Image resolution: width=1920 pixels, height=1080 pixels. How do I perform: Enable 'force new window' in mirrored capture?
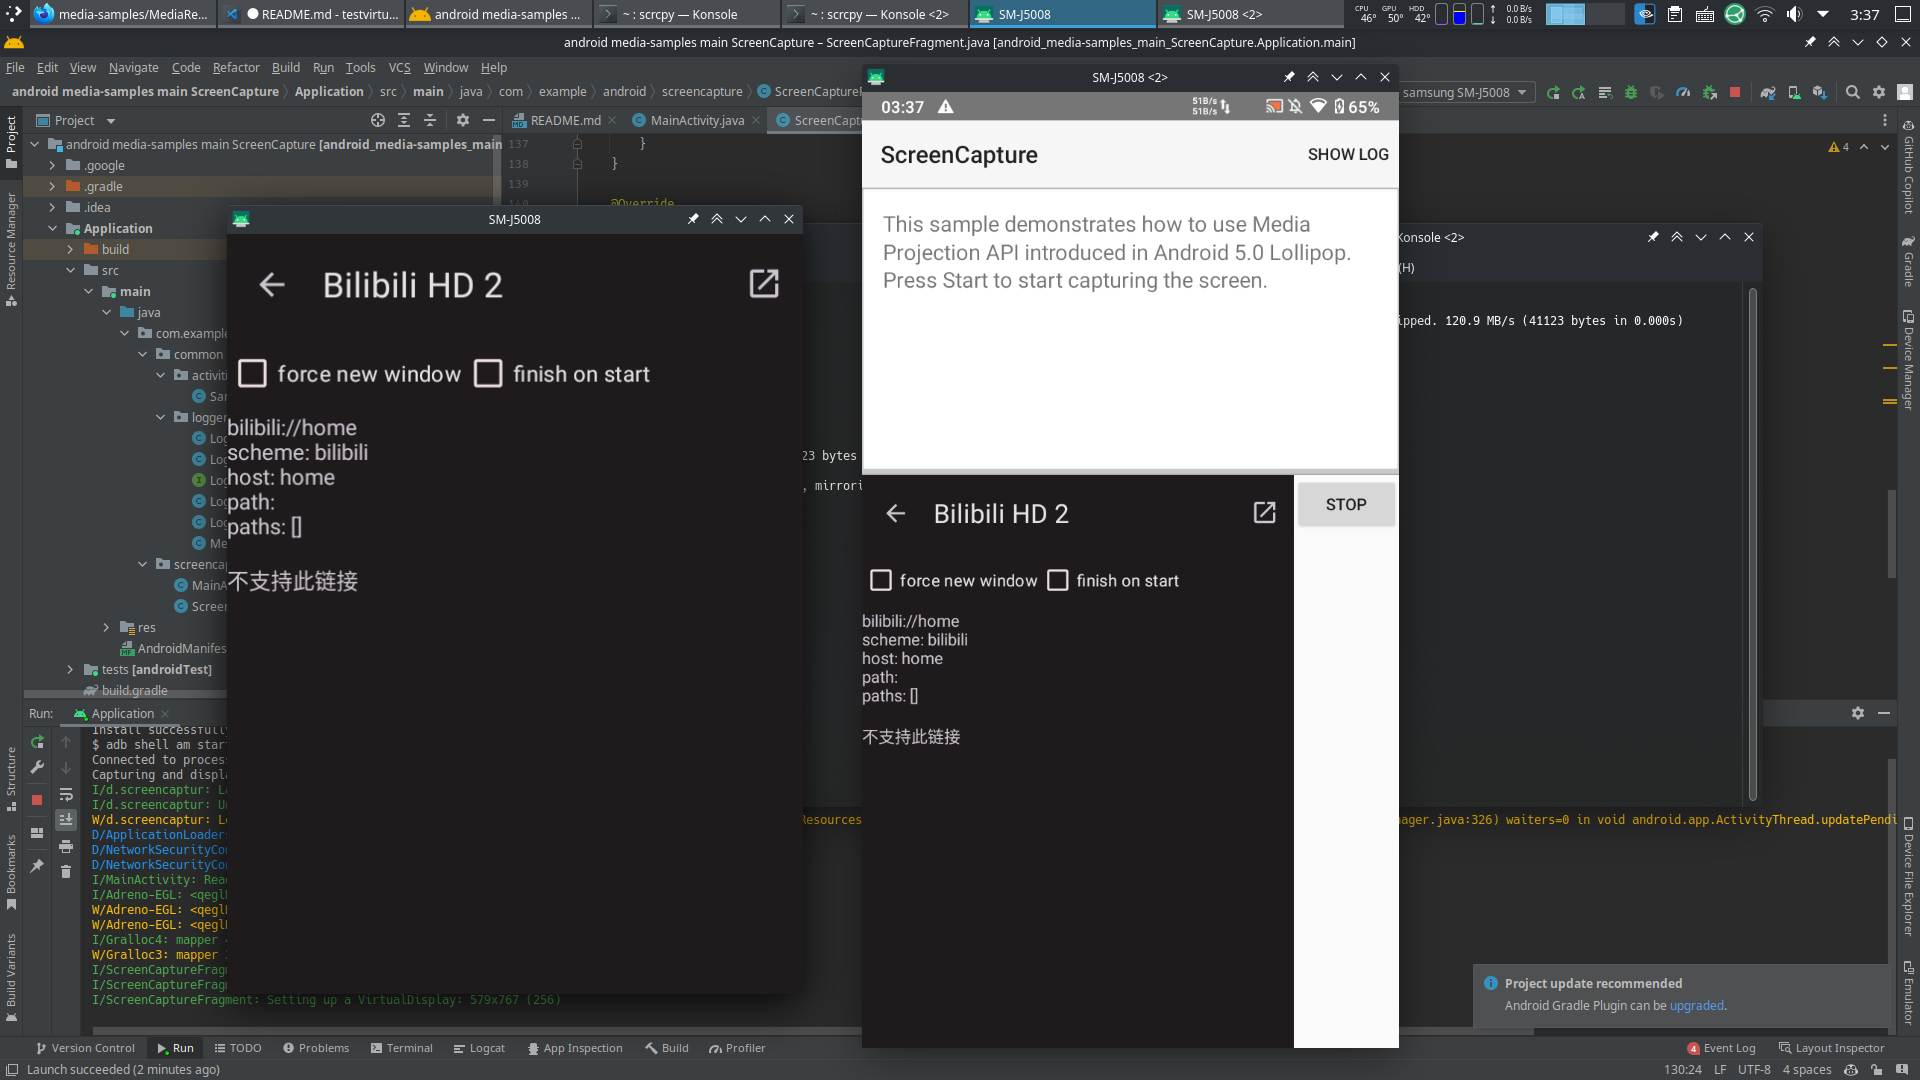(881, 581)
